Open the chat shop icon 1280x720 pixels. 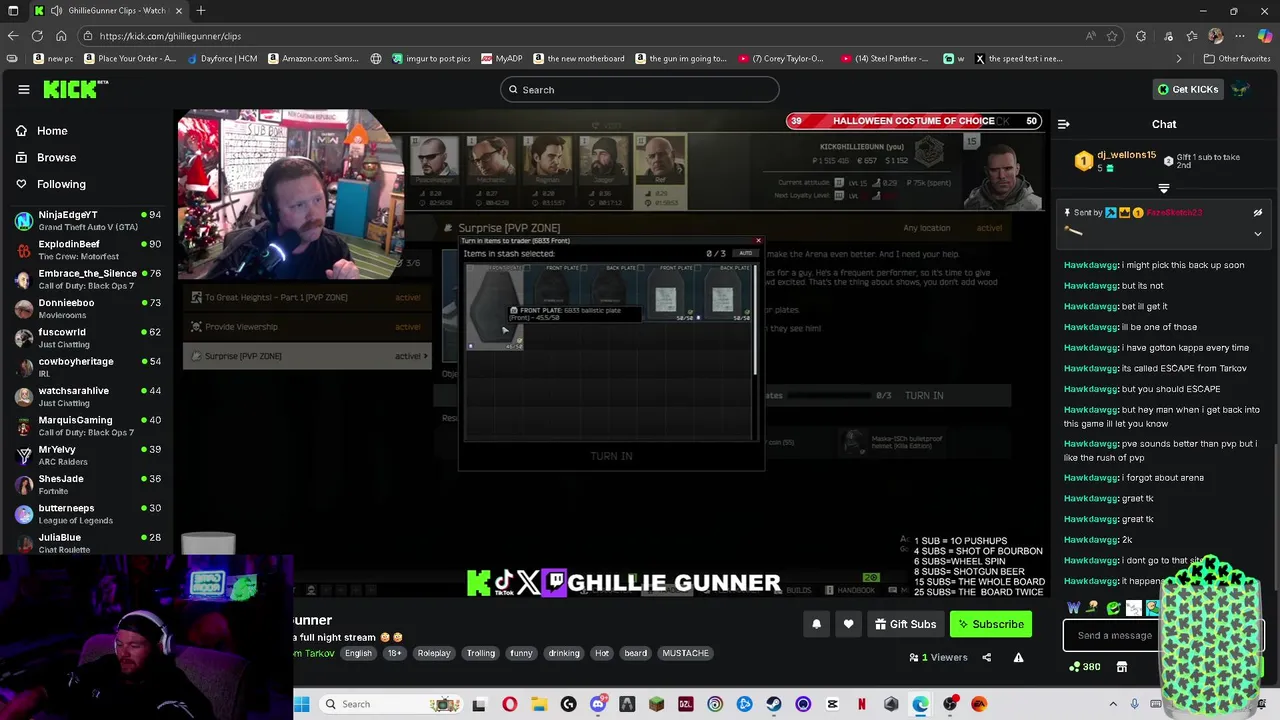(1122, 667)
